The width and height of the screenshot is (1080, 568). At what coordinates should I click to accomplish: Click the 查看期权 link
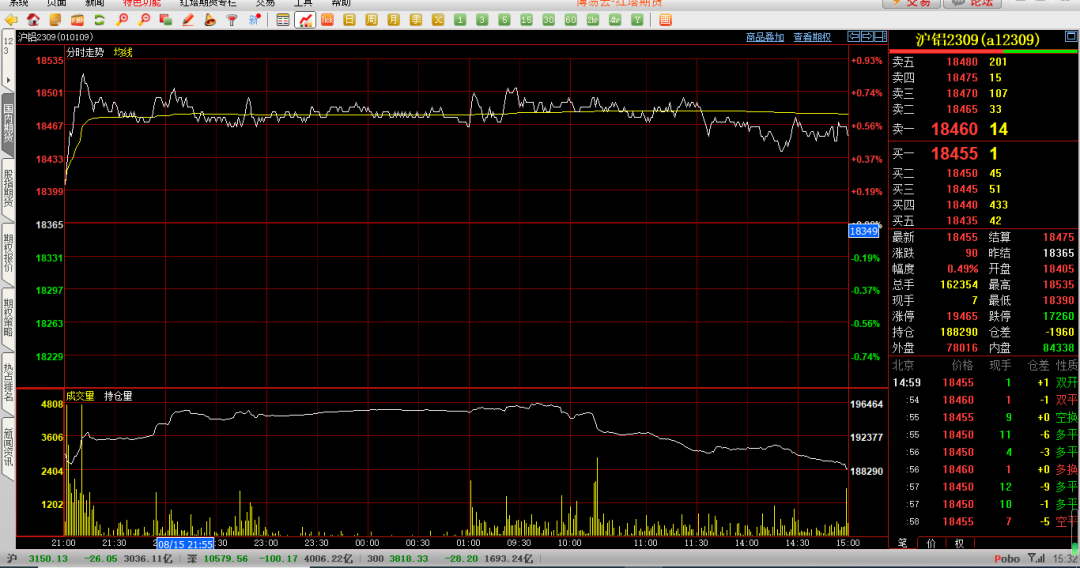[x=812, y=38]
